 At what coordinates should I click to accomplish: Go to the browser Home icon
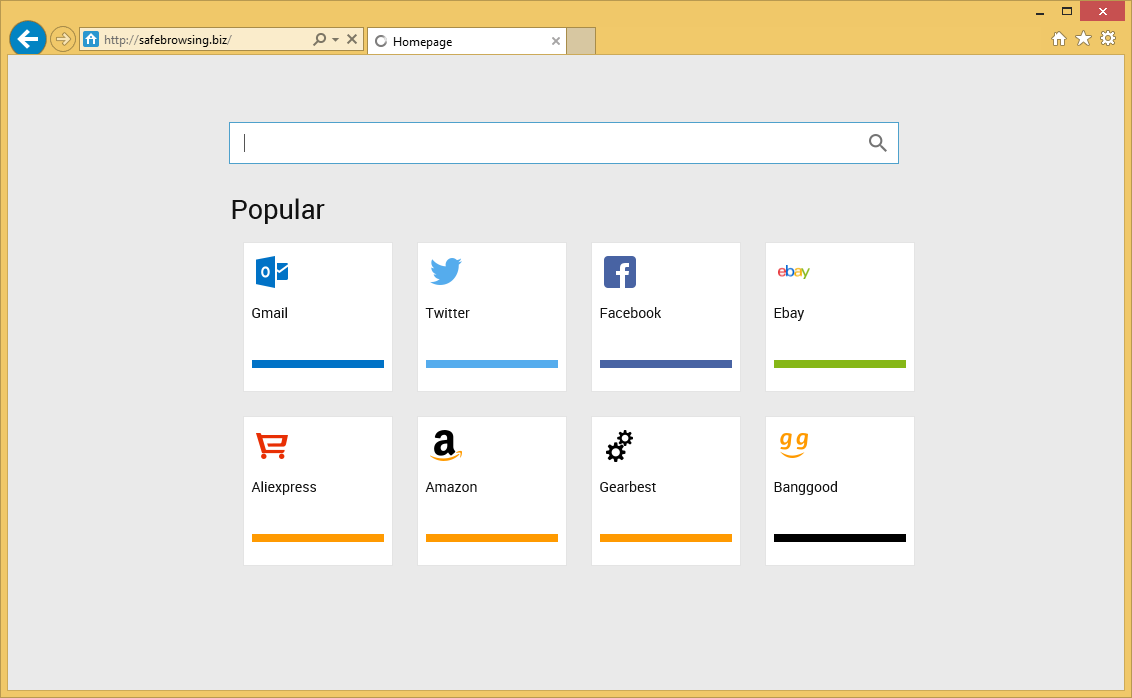(x=1058, y=39)
